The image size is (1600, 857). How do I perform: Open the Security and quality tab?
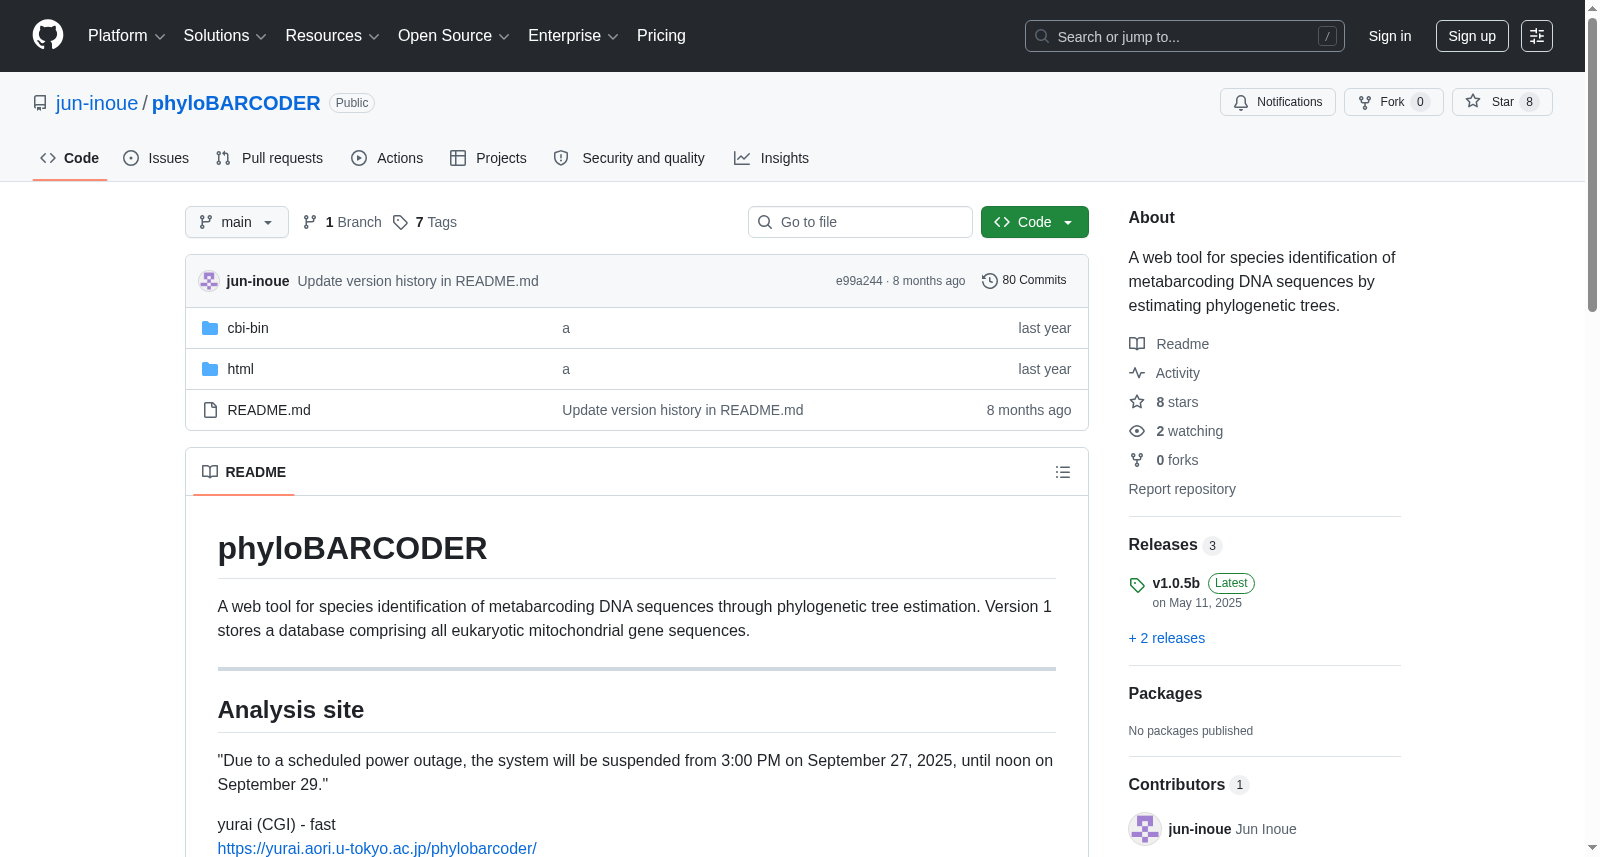[629, 158]
